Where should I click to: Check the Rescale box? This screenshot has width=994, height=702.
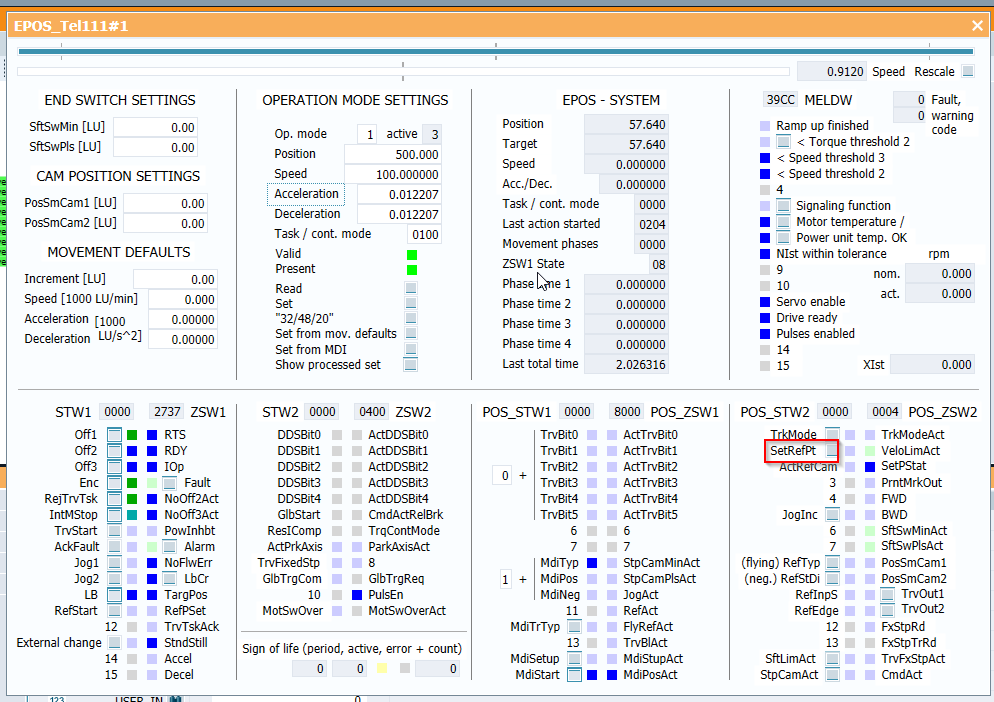(967, 72)
